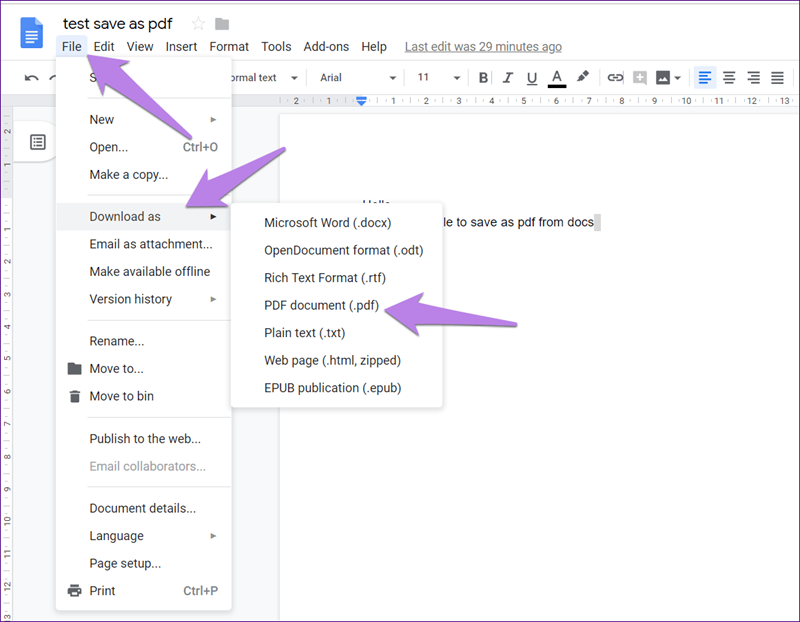Open the document outline icon
This screenshot has height=622, width=800.
(38, 142)
